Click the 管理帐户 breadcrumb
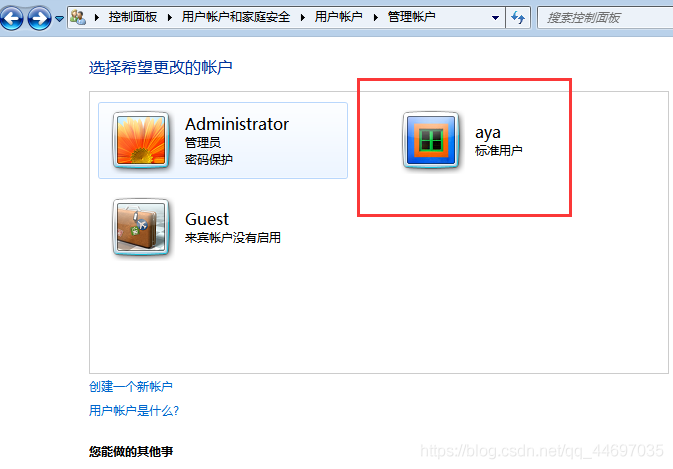The image size is (673, 469). [411, 17]
